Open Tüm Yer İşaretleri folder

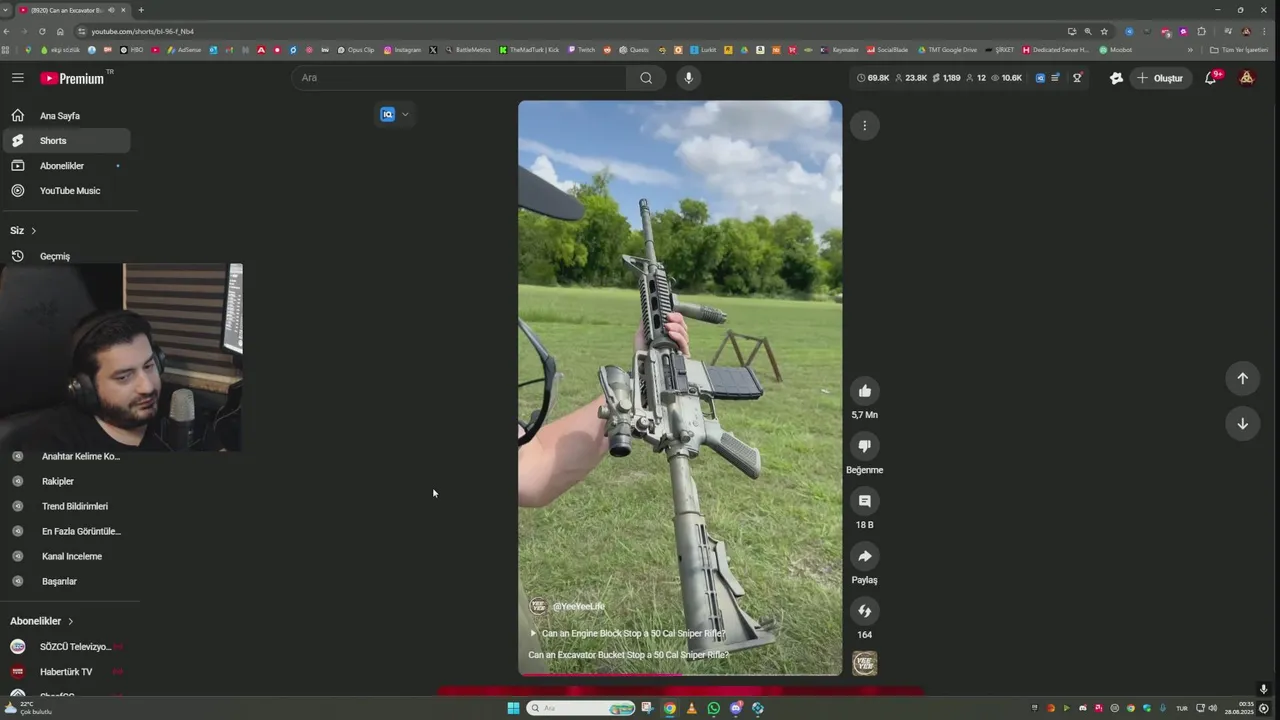pyautogui.click(x=1238, y=50)
